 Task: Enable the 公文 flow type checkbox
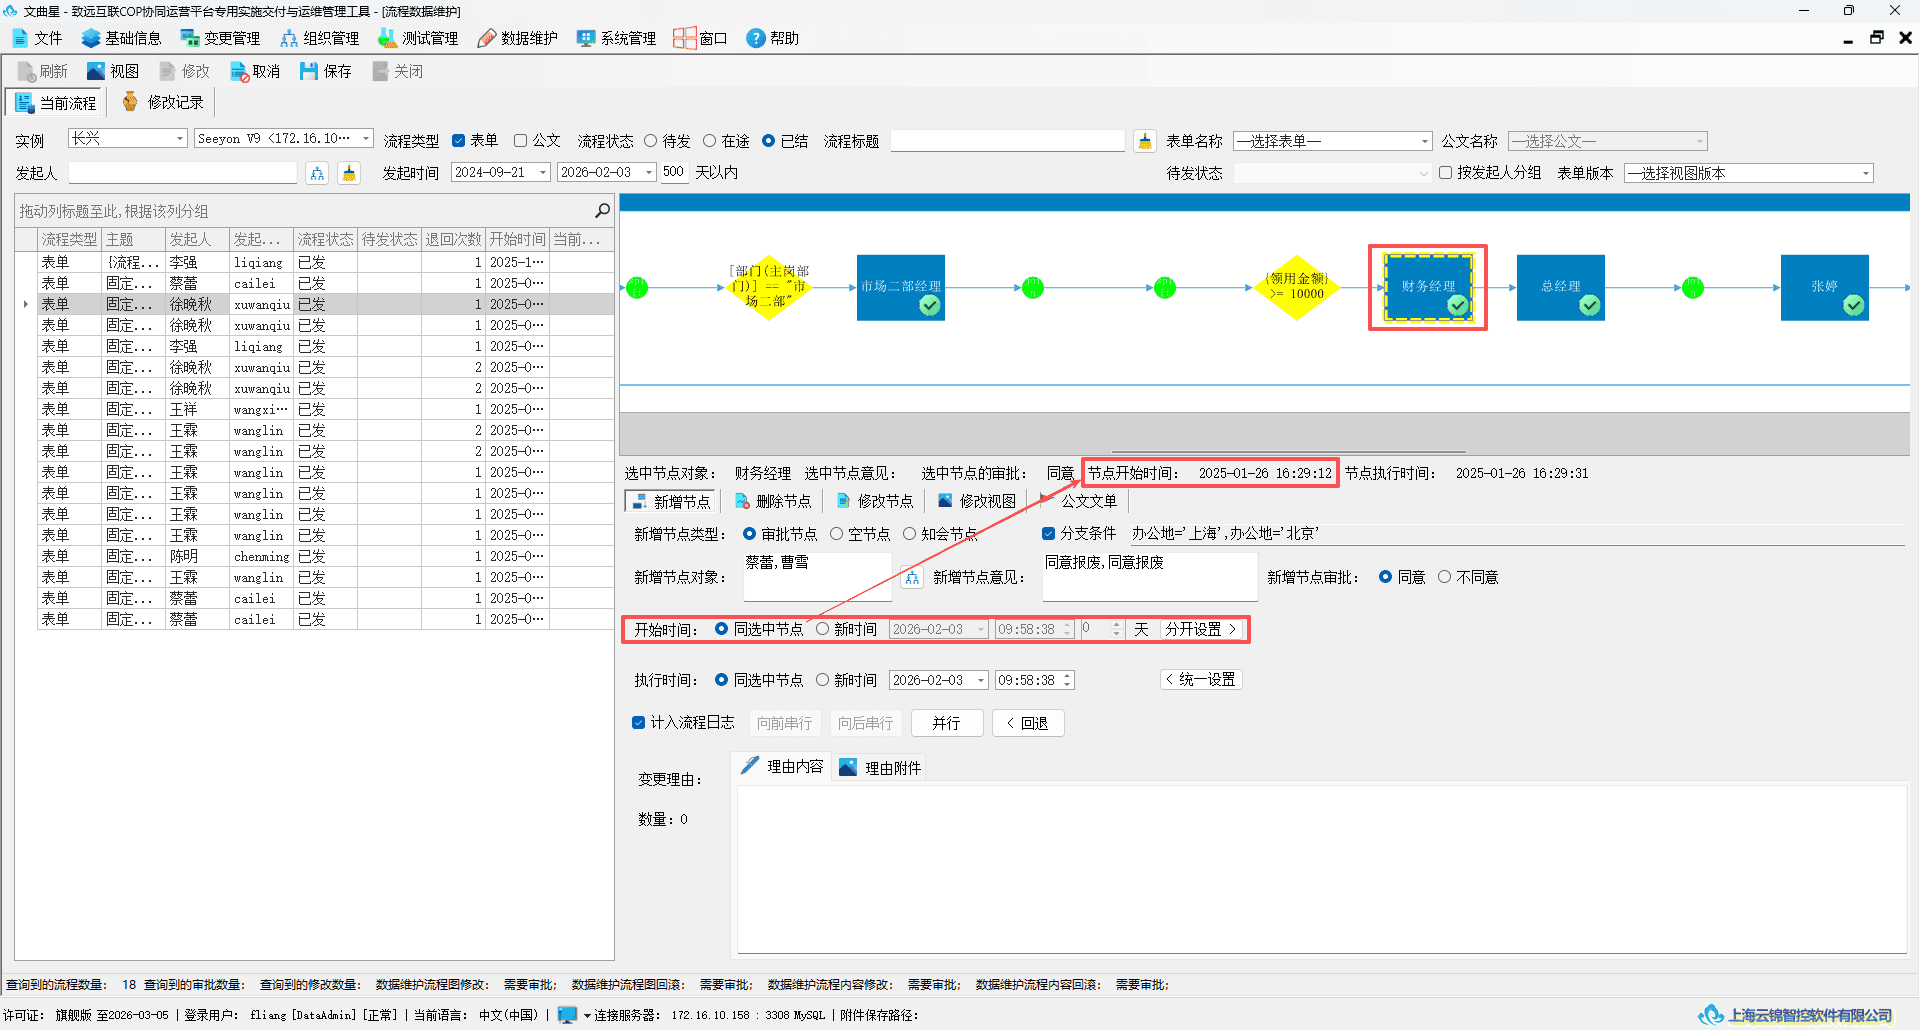click(520, 141)
